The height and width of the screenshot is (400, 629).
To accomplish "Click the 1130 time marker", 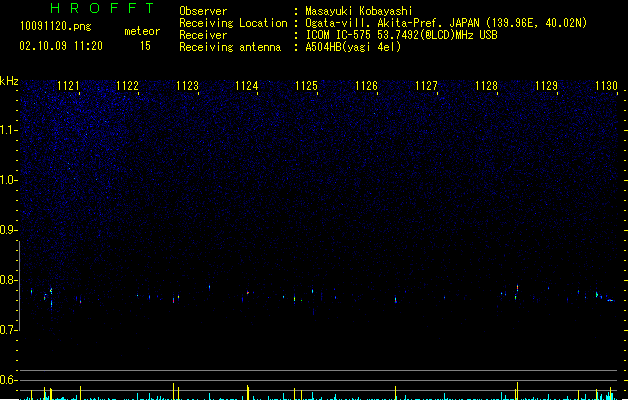I will tap(606, 86).
